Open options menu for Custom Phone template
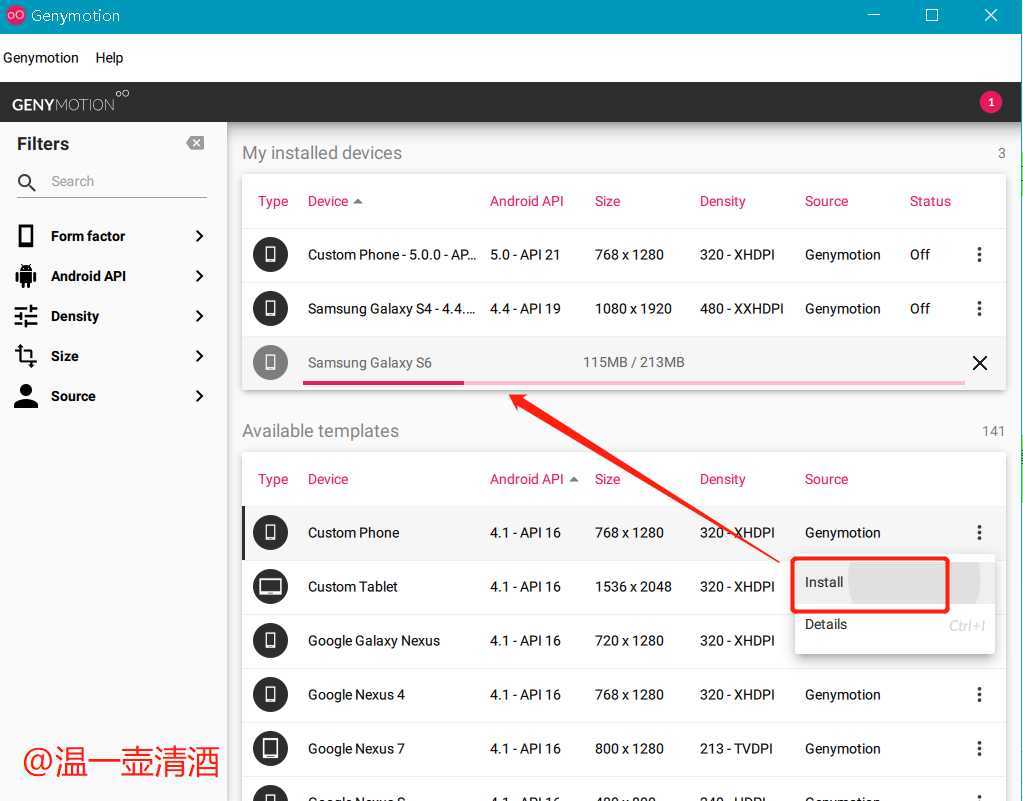Image resolution: width=1023 pixels, height=801 pixels. coord(979,532)
